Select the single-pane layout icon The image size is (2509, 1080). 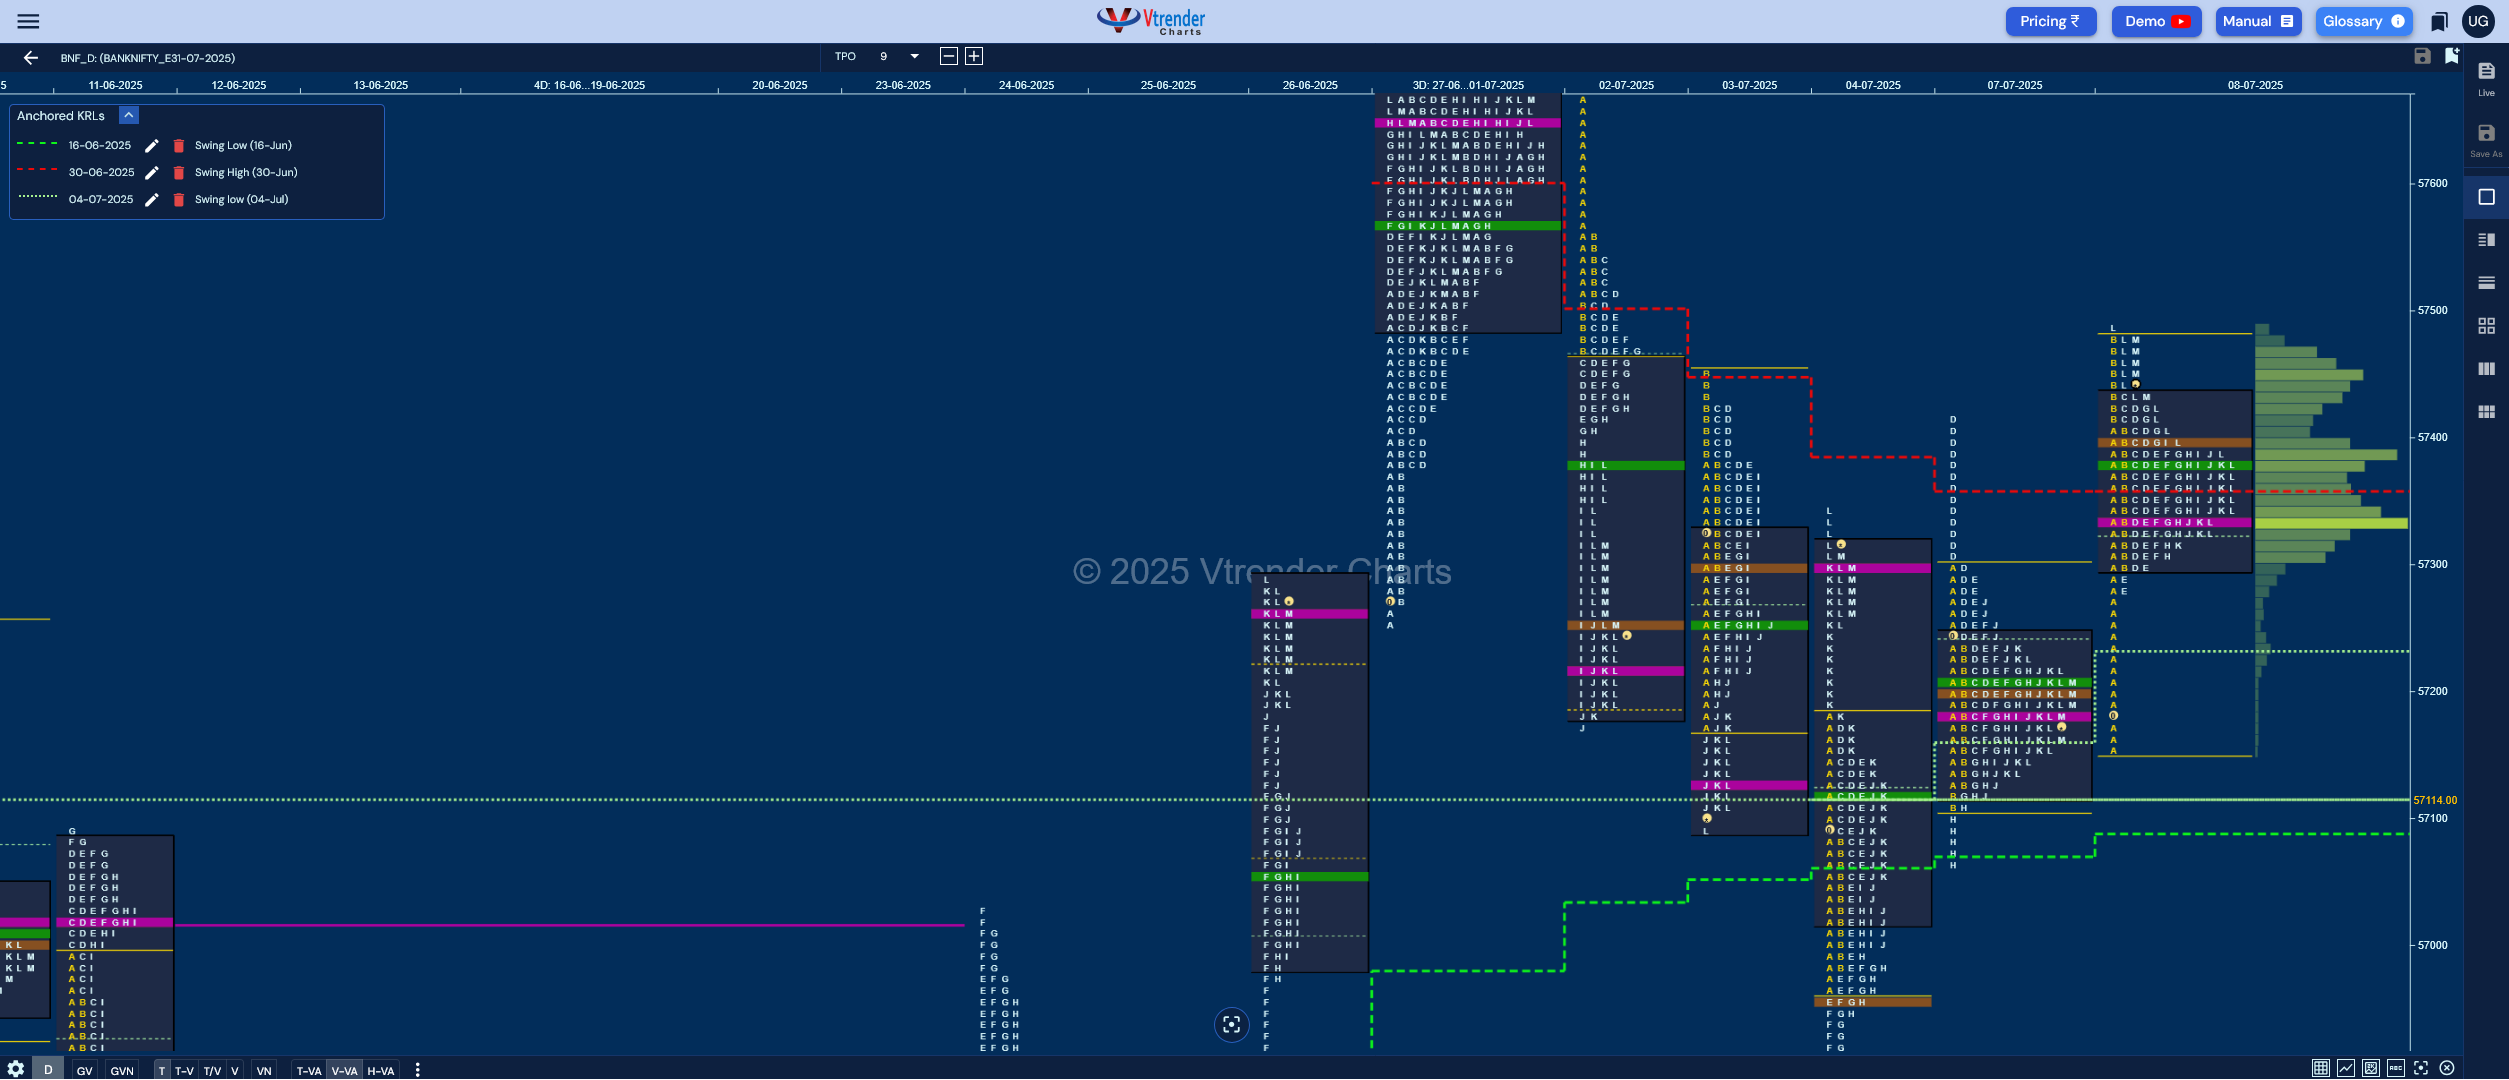2486,197
